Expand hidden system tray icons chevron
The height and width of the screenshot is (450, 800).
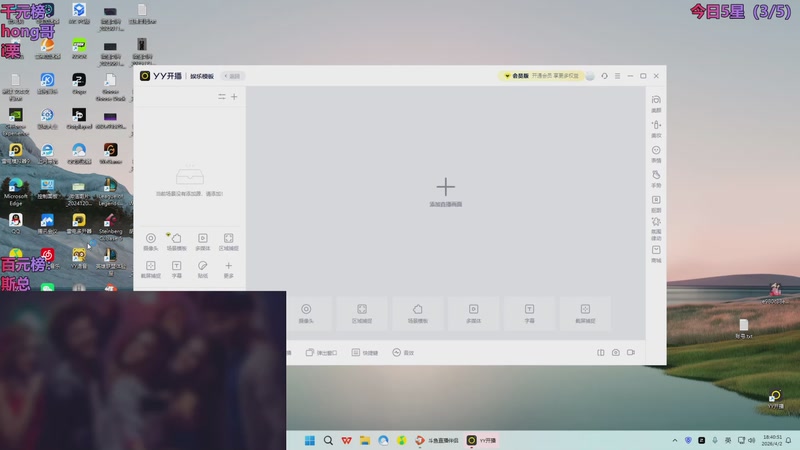point(675,440)
